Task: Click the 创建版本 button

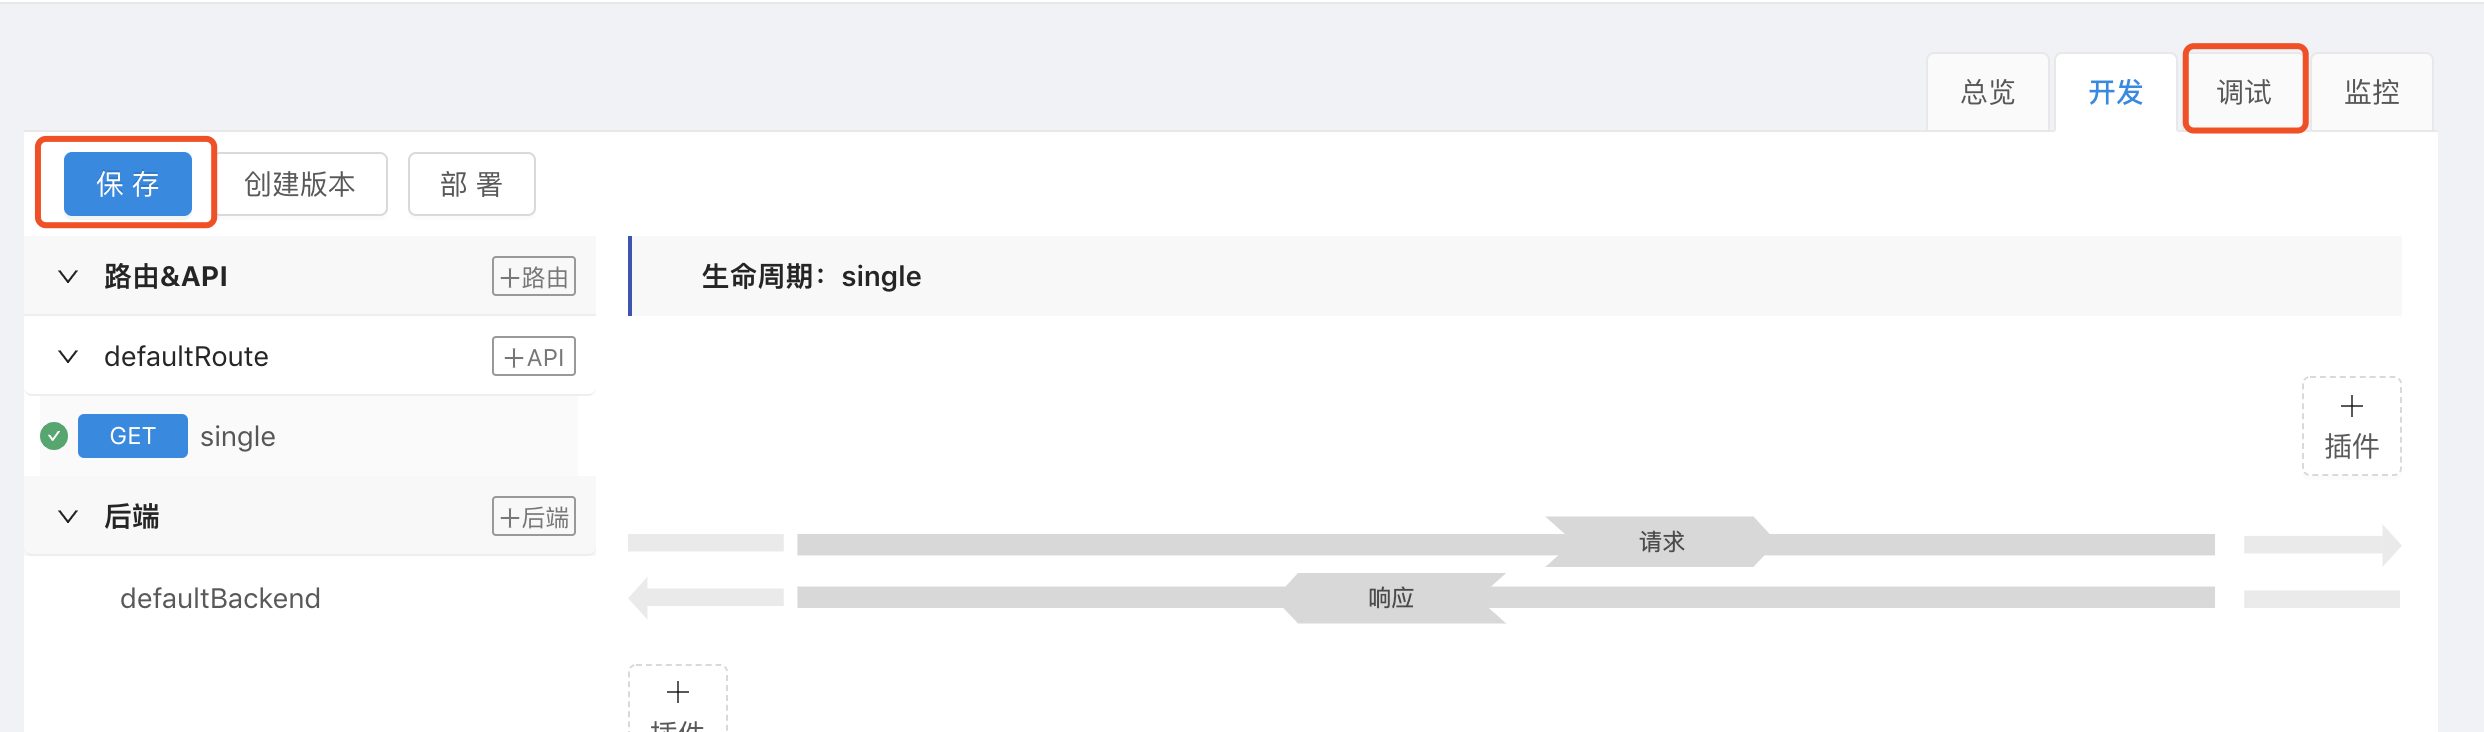Action: click(300, 184)
